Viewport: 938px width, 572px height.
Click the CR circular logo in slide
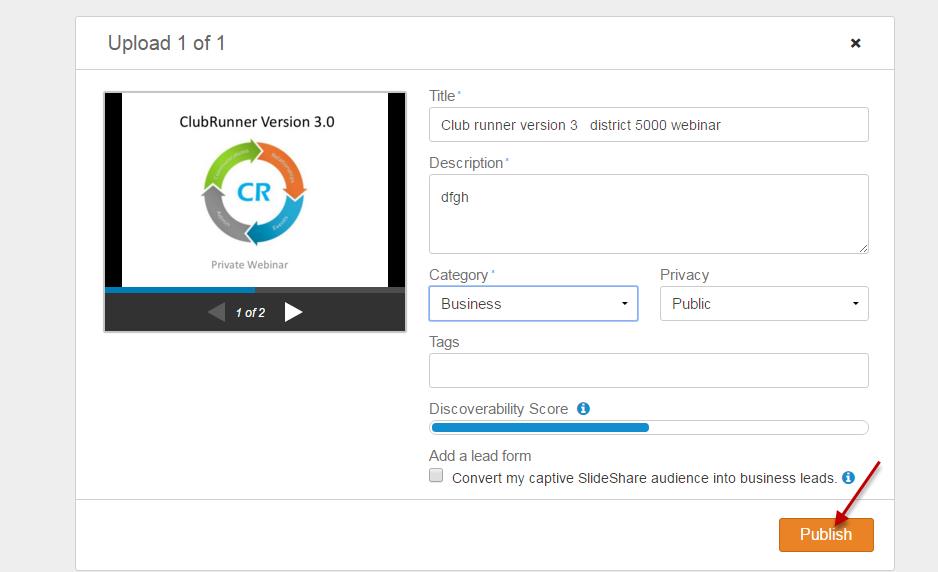254,191
